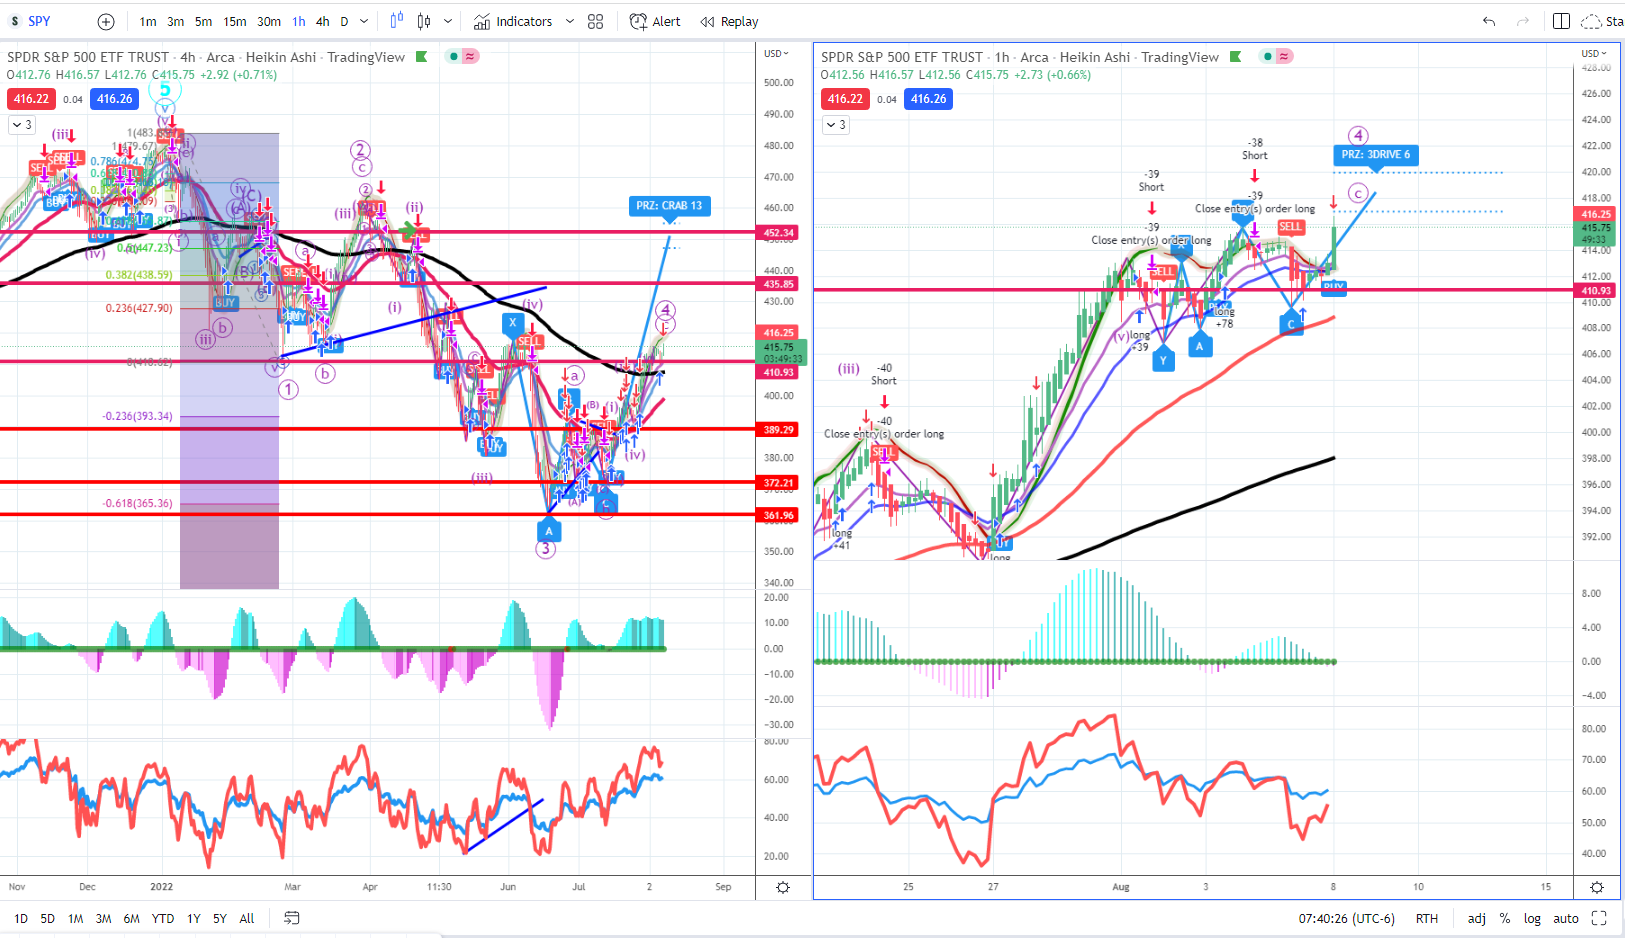Set date range to YTD

point(163,918)
